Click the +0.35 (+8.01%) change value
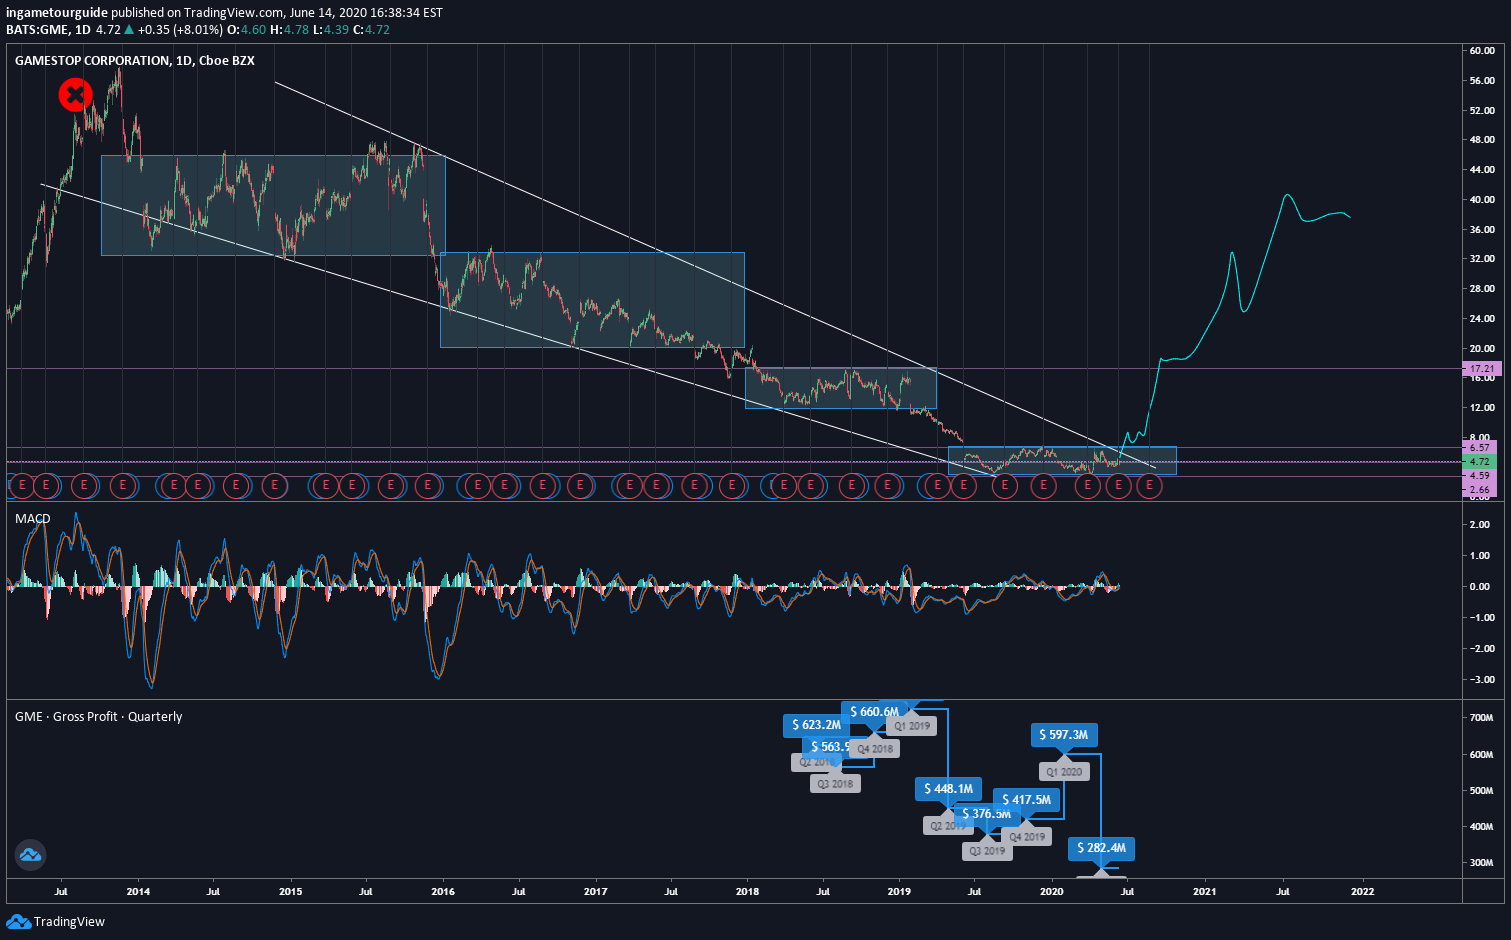Image resolution: width=1511 pixels, height=940 pixels. pos(180,30)
